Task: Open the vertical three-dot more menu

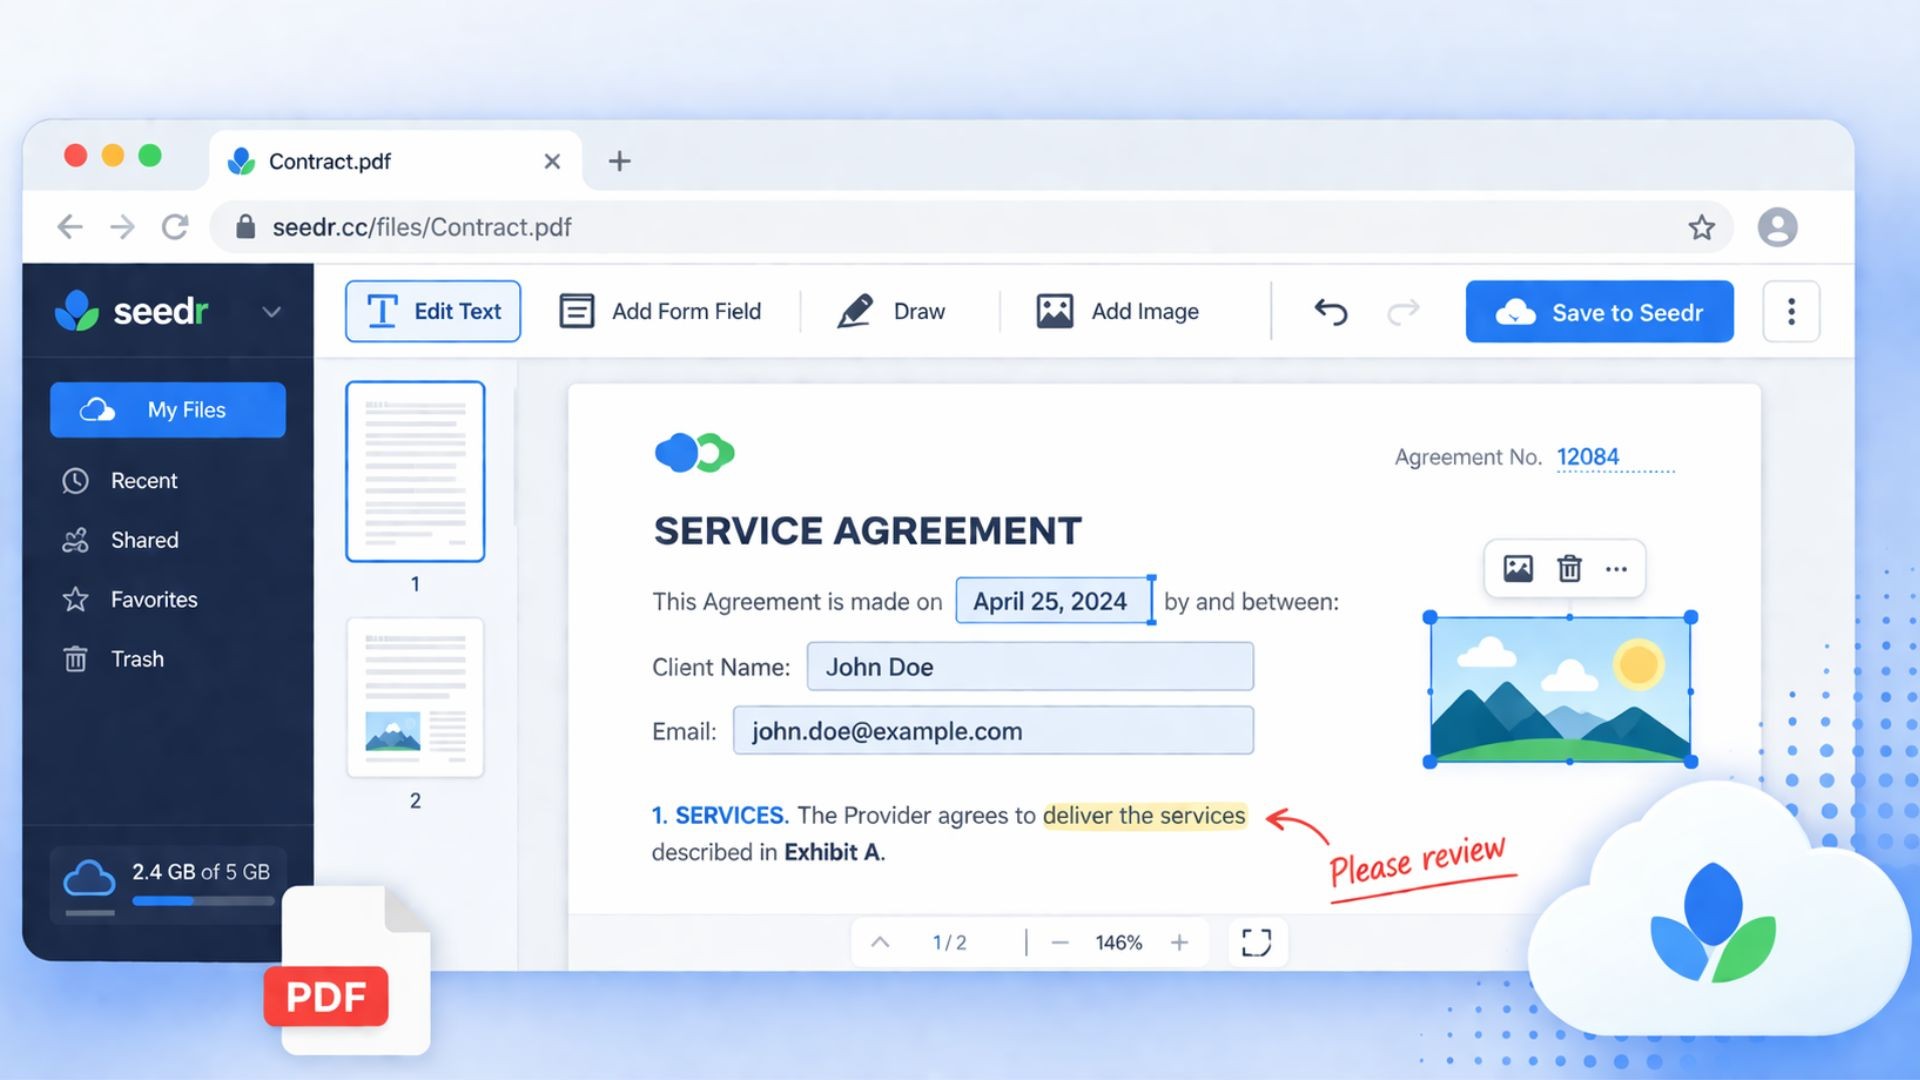Action: point(1790,312)
